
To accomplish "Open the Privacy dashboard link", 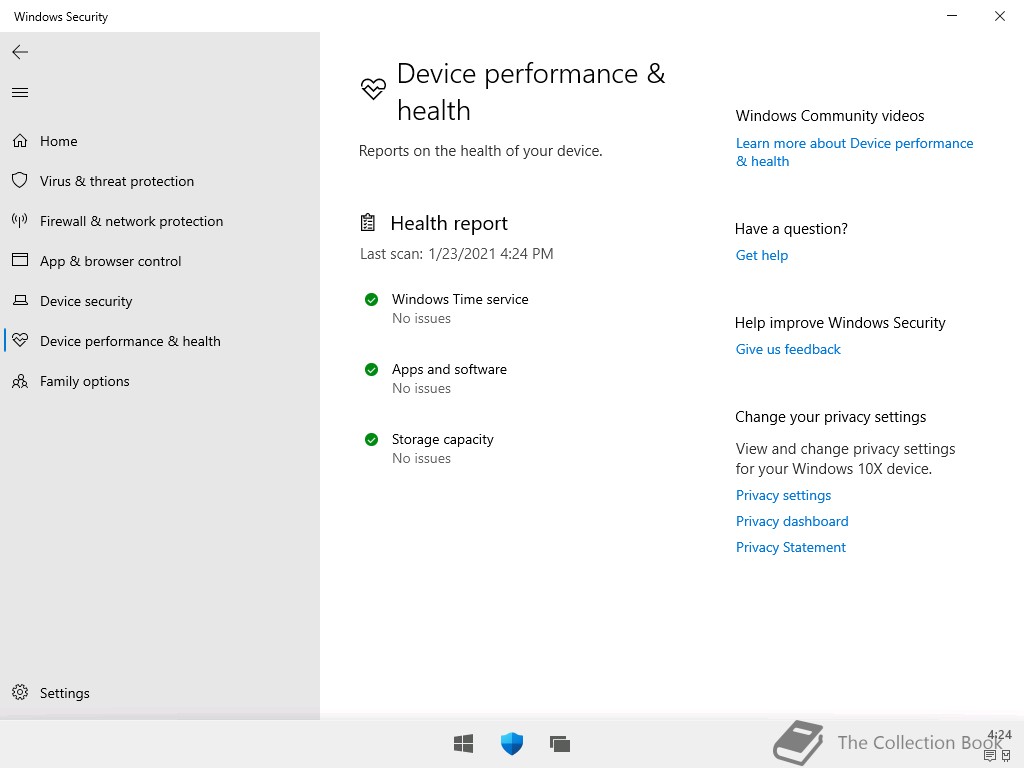I will (792, 521).
